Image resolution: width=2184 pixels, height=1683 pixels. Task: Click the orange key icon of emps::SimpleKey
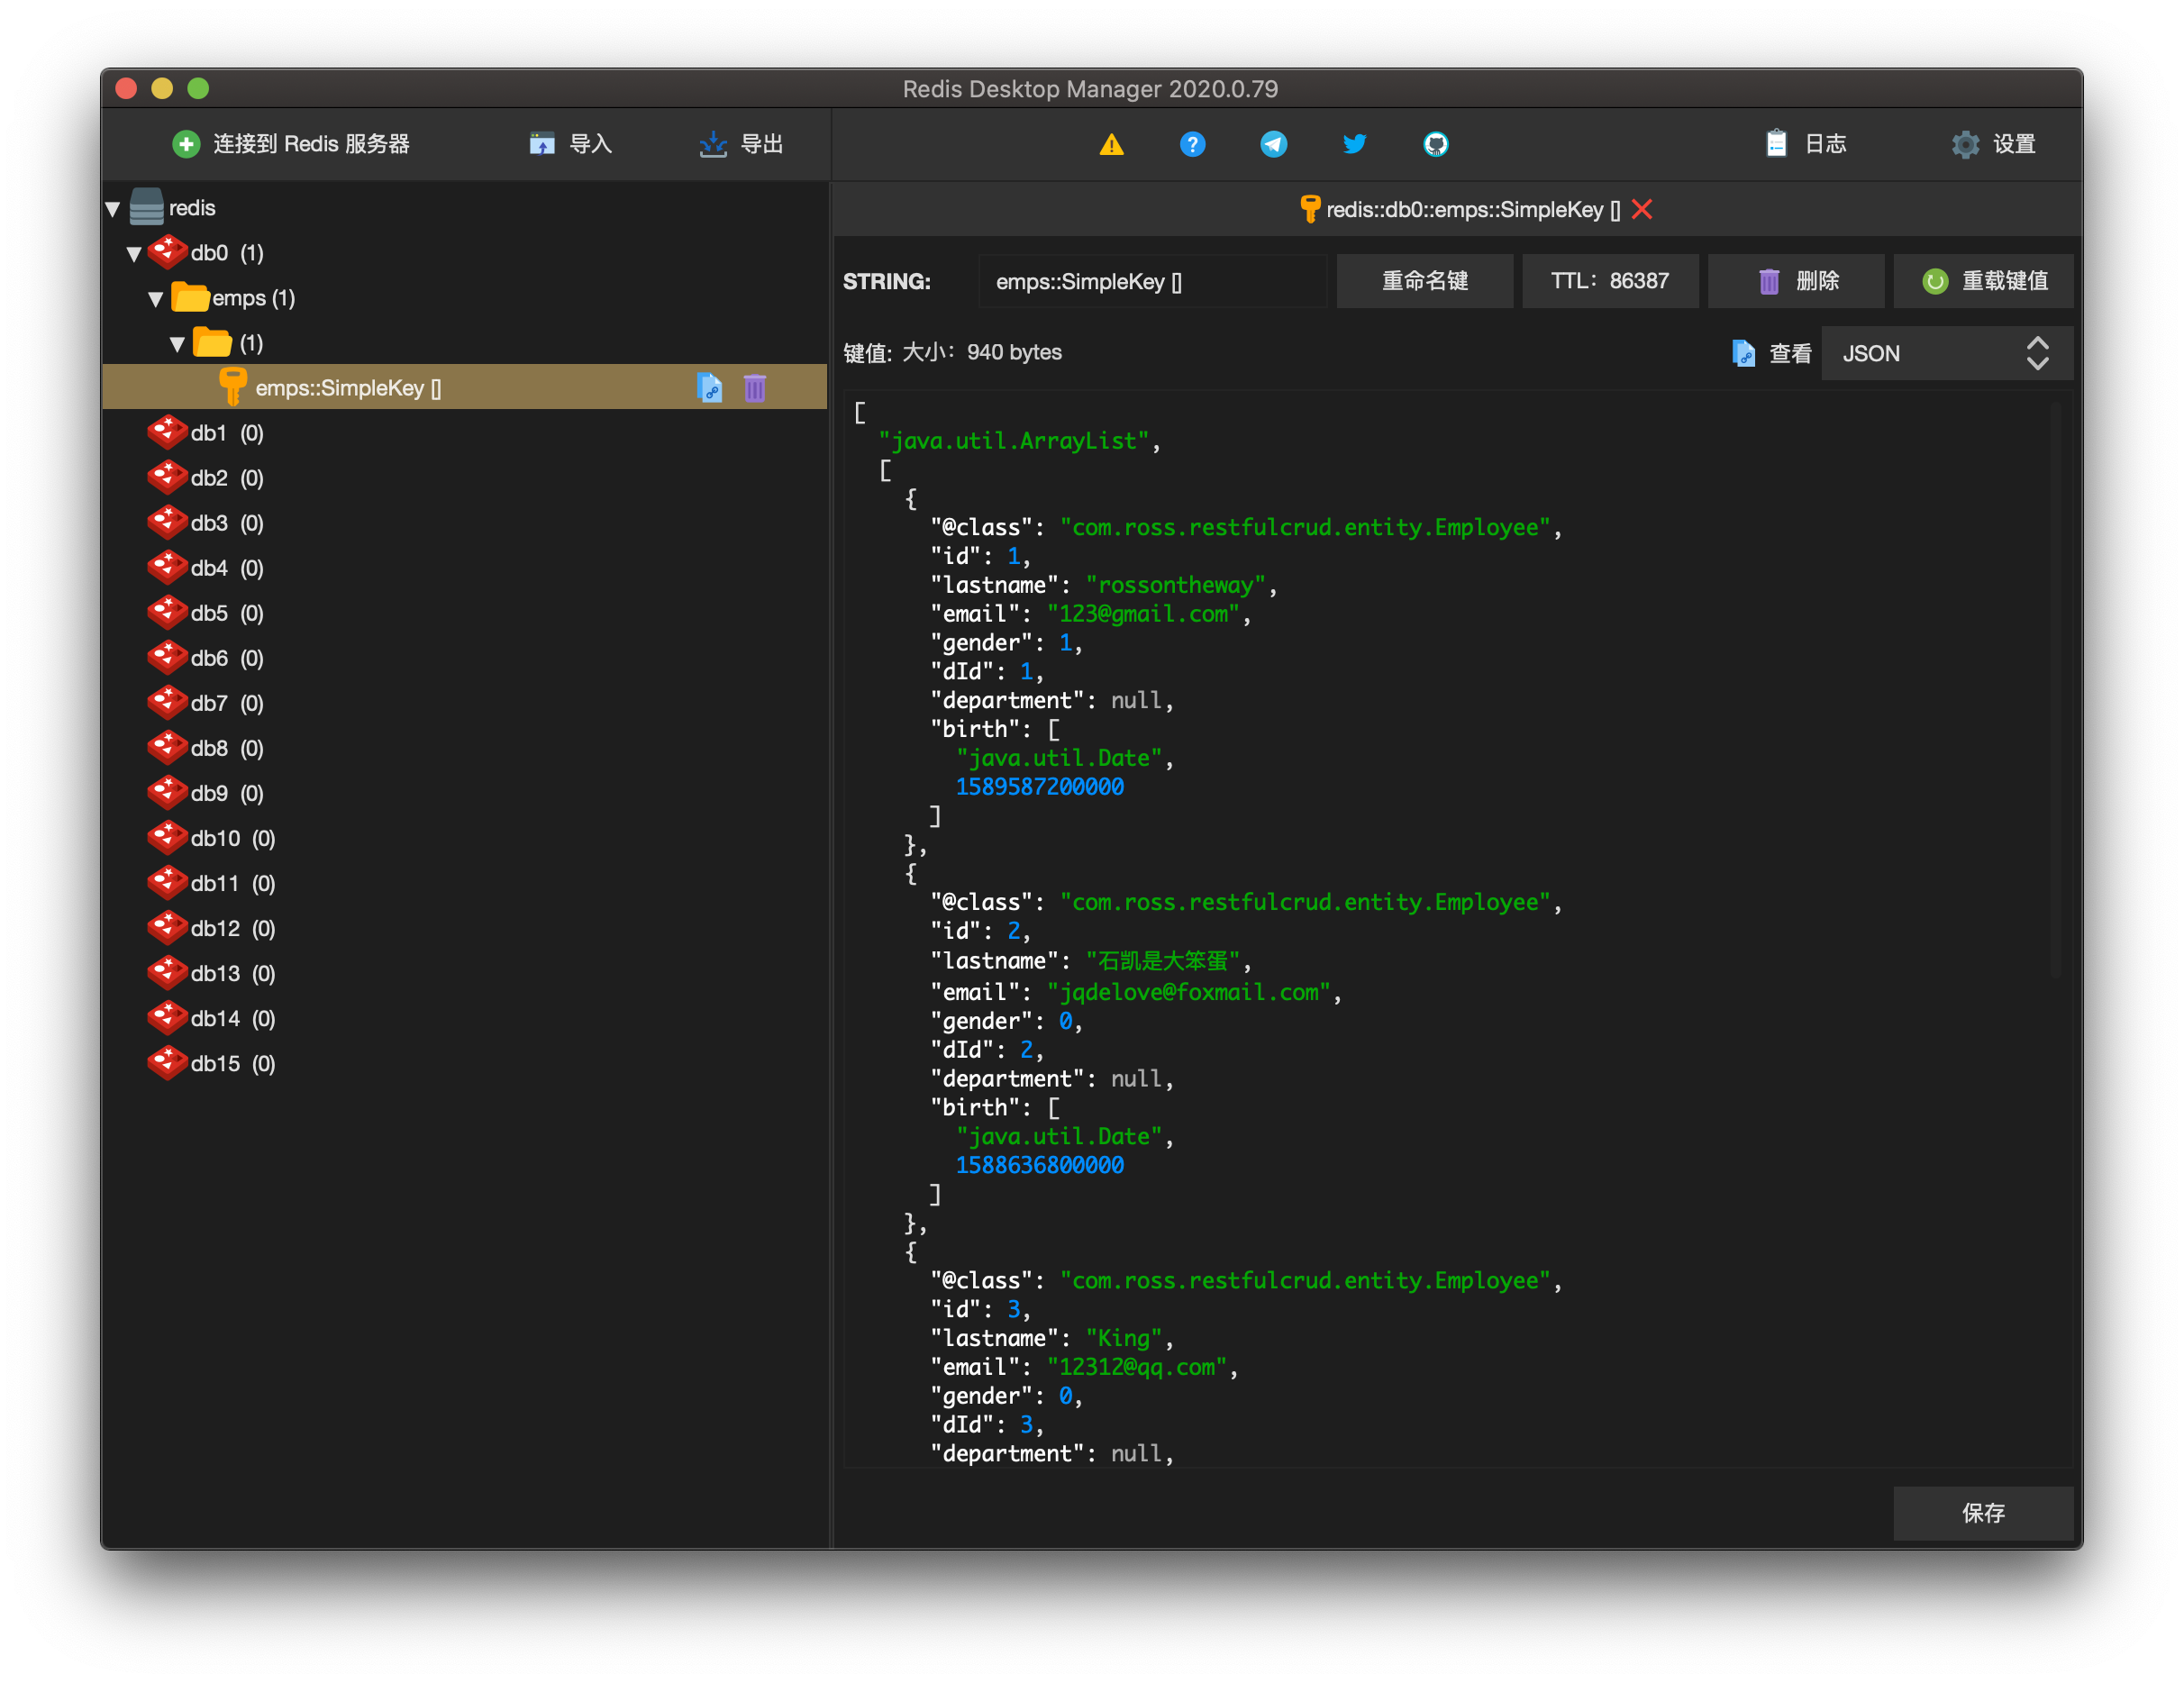(x=232, y=387)
